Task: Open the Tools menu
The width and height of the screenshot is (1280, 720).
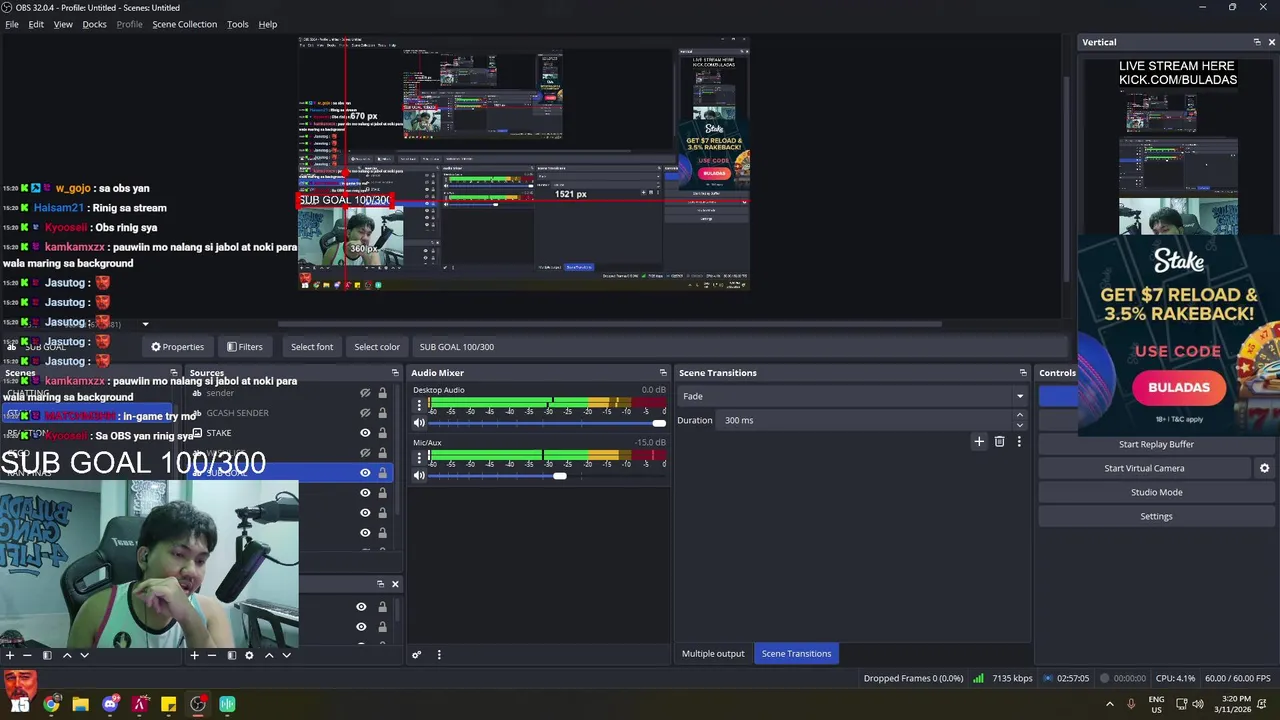Action: (237, 24)
